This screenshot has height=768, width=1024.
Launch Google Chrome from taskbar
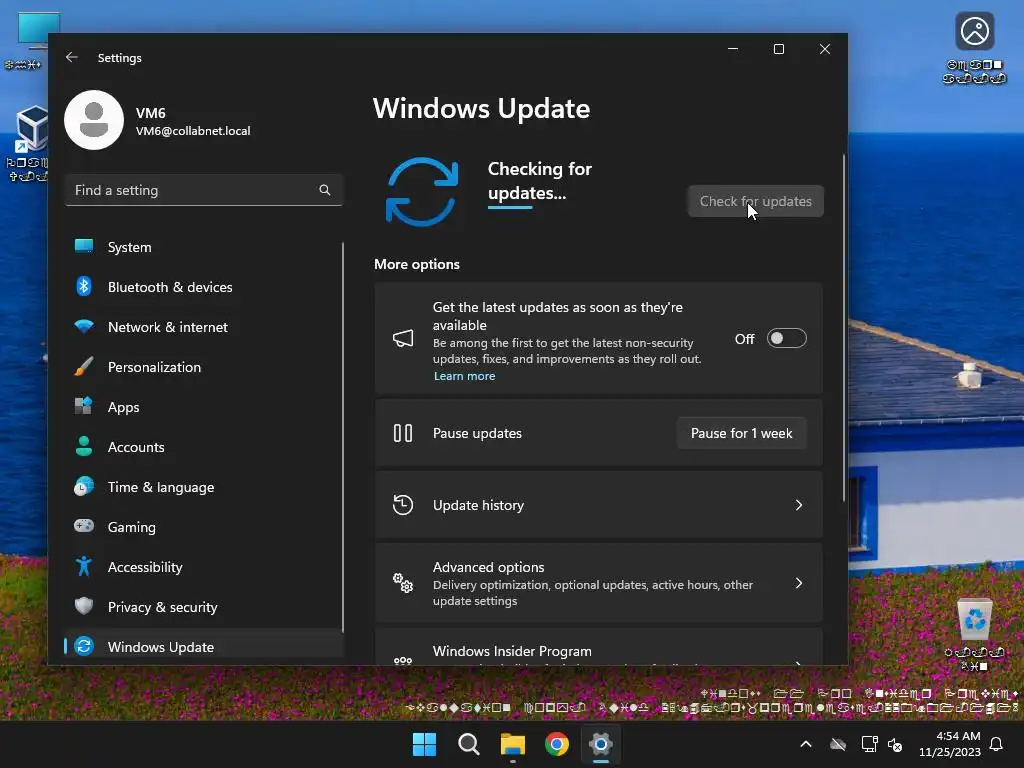click(557, 744)
